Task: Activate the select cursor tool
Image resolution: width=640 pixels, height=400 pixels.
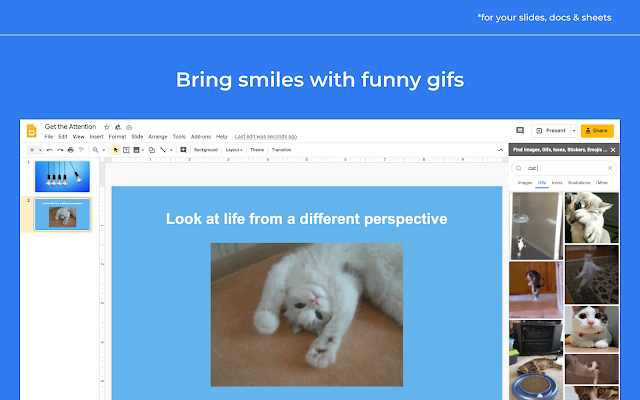Action: pyautogui.click(x=116, y=150)
